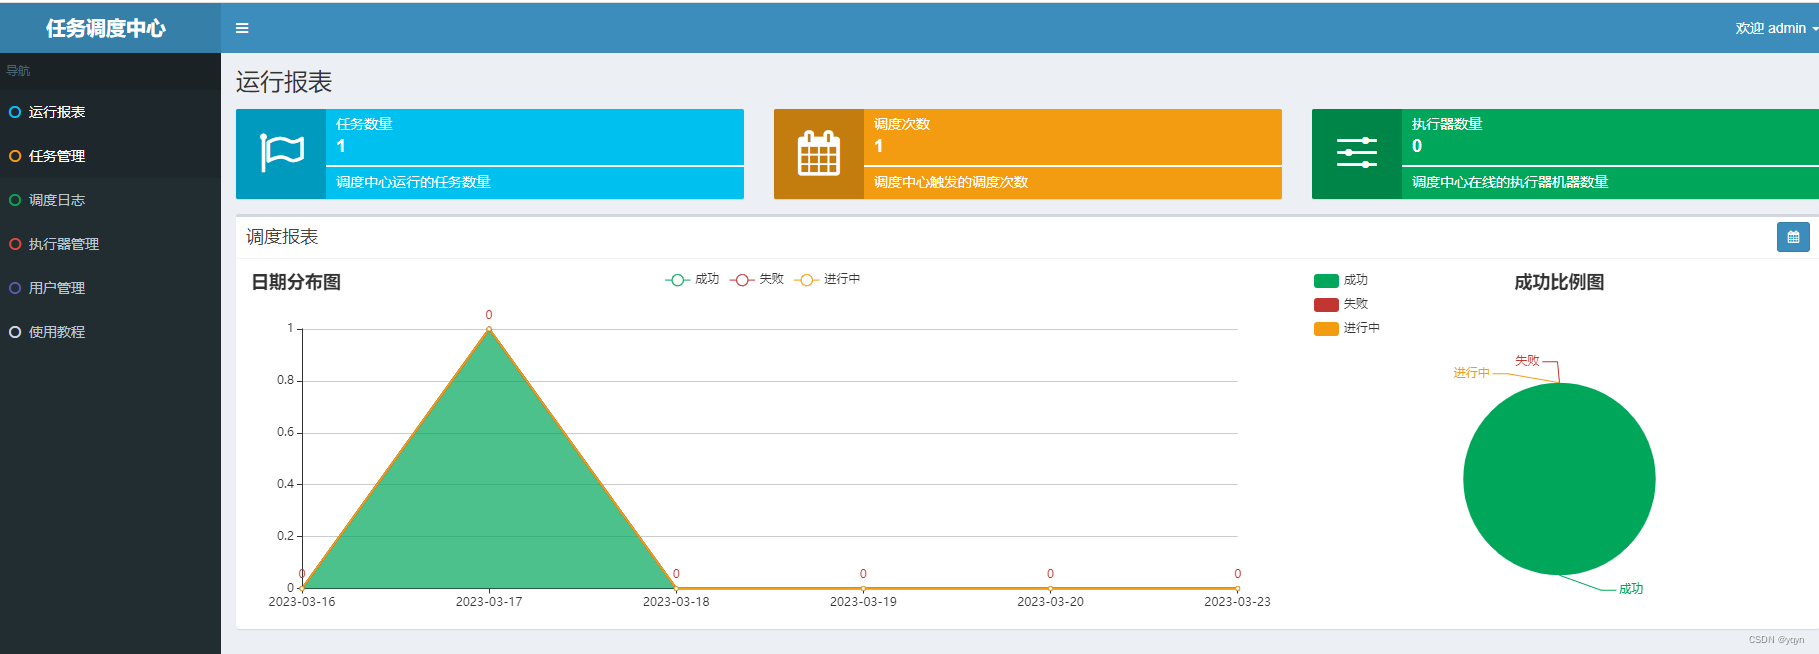
Task: Toggle green 成功 swatch in pie legend
Action: [x=1326, y=281]
